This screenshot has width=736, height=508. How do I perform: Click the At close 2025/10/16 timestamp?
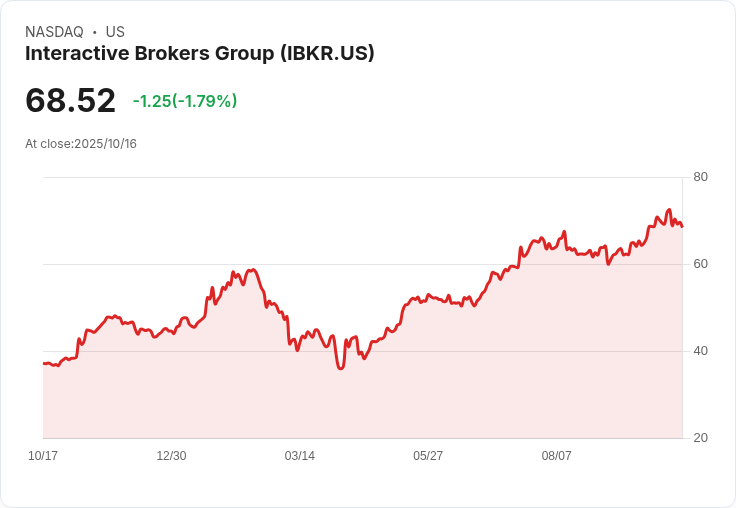click(x=81, y=144)
